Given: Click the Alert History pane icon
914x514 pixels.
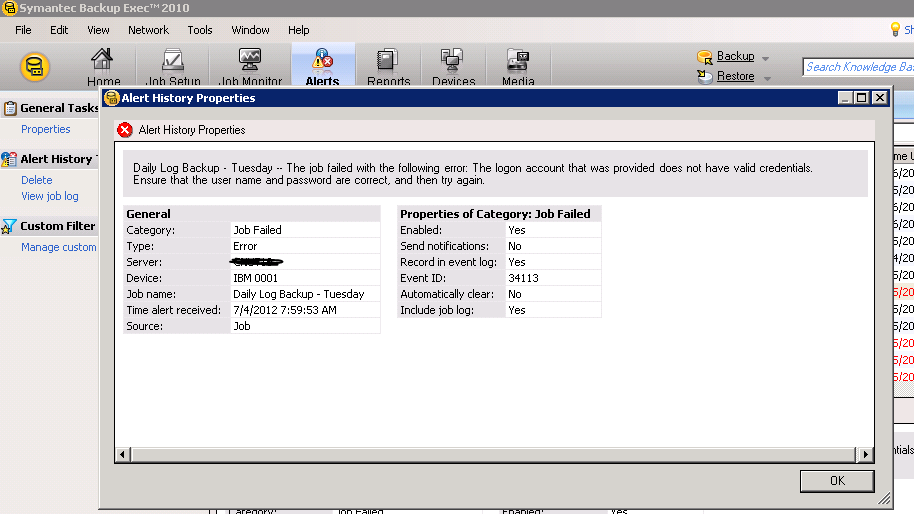Looking at the screenshot, I should (x=9, y=159).
